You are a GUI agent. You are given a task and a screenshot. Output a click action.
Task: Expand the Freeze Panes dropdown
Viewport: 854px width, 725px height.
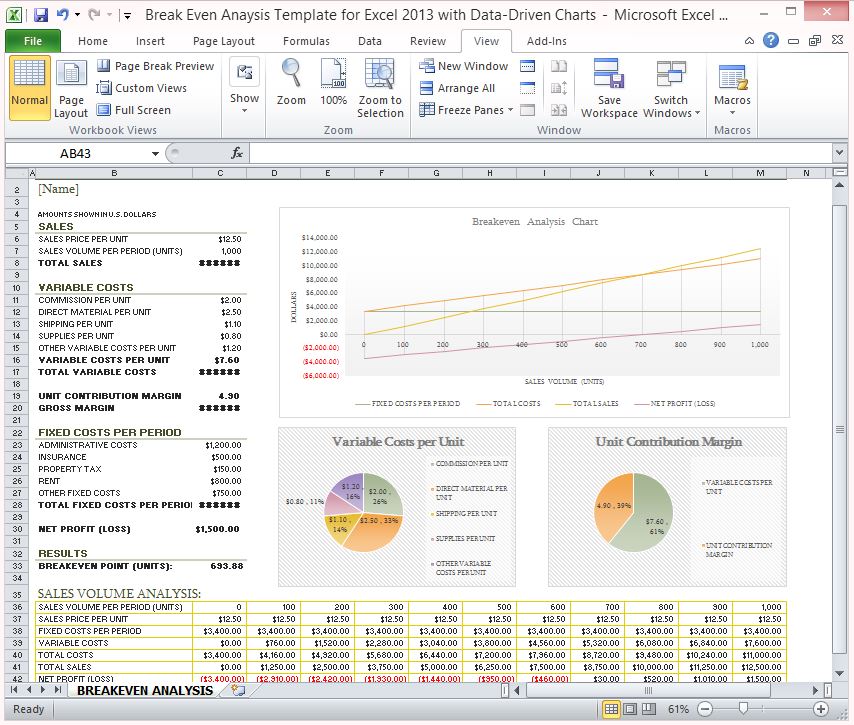coord(510,109)
